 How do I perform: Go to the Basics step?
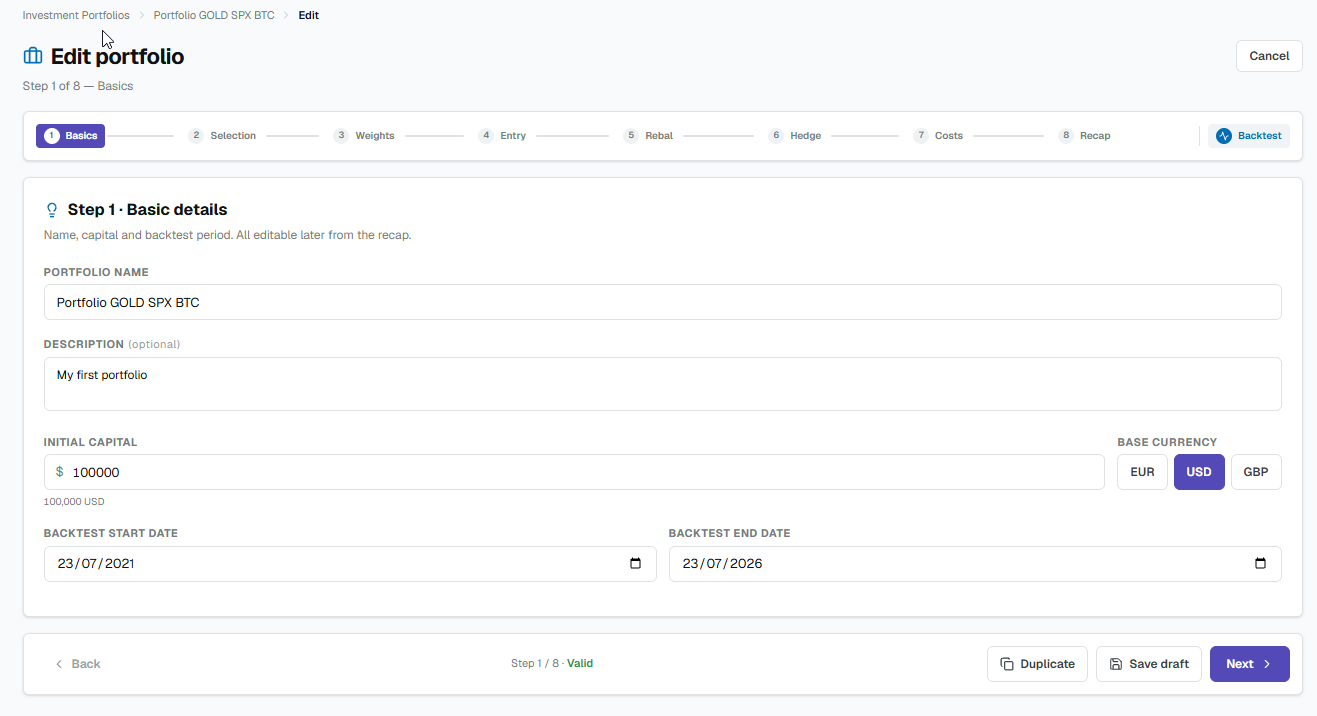click(x=71, y=136)
